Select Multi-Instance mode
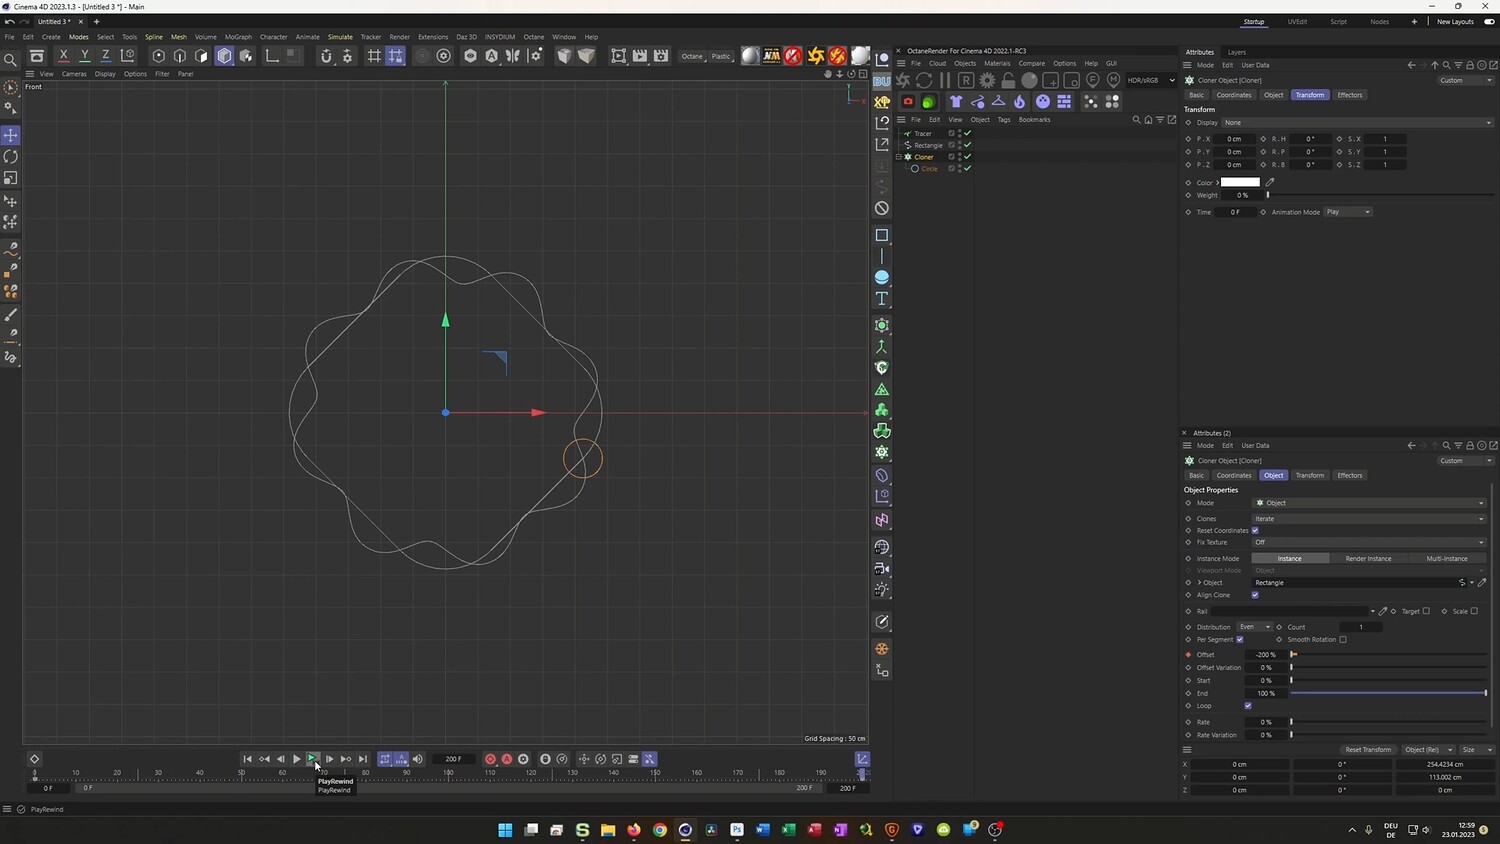This screenshot has height=844, width=1500. point(1447,558)
